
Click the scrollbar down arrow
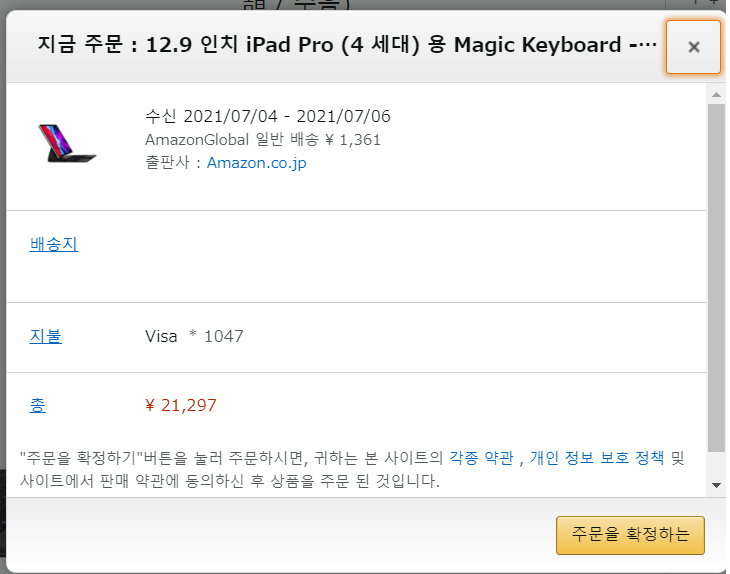point(716,486)
